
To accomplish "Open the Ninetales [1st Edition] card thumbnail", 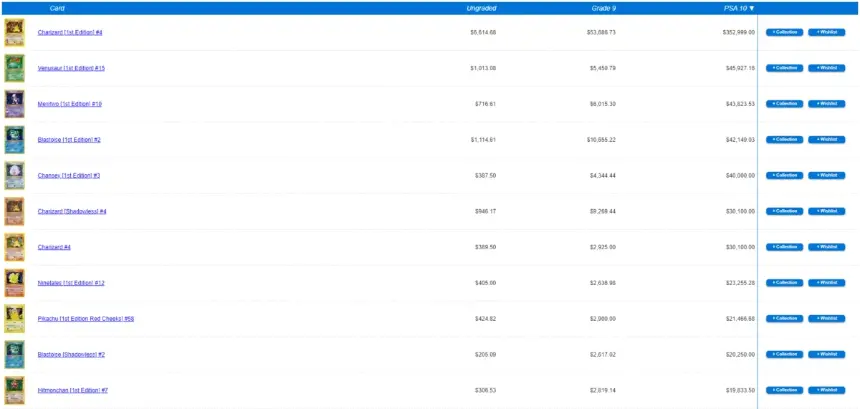I will 14,283.
